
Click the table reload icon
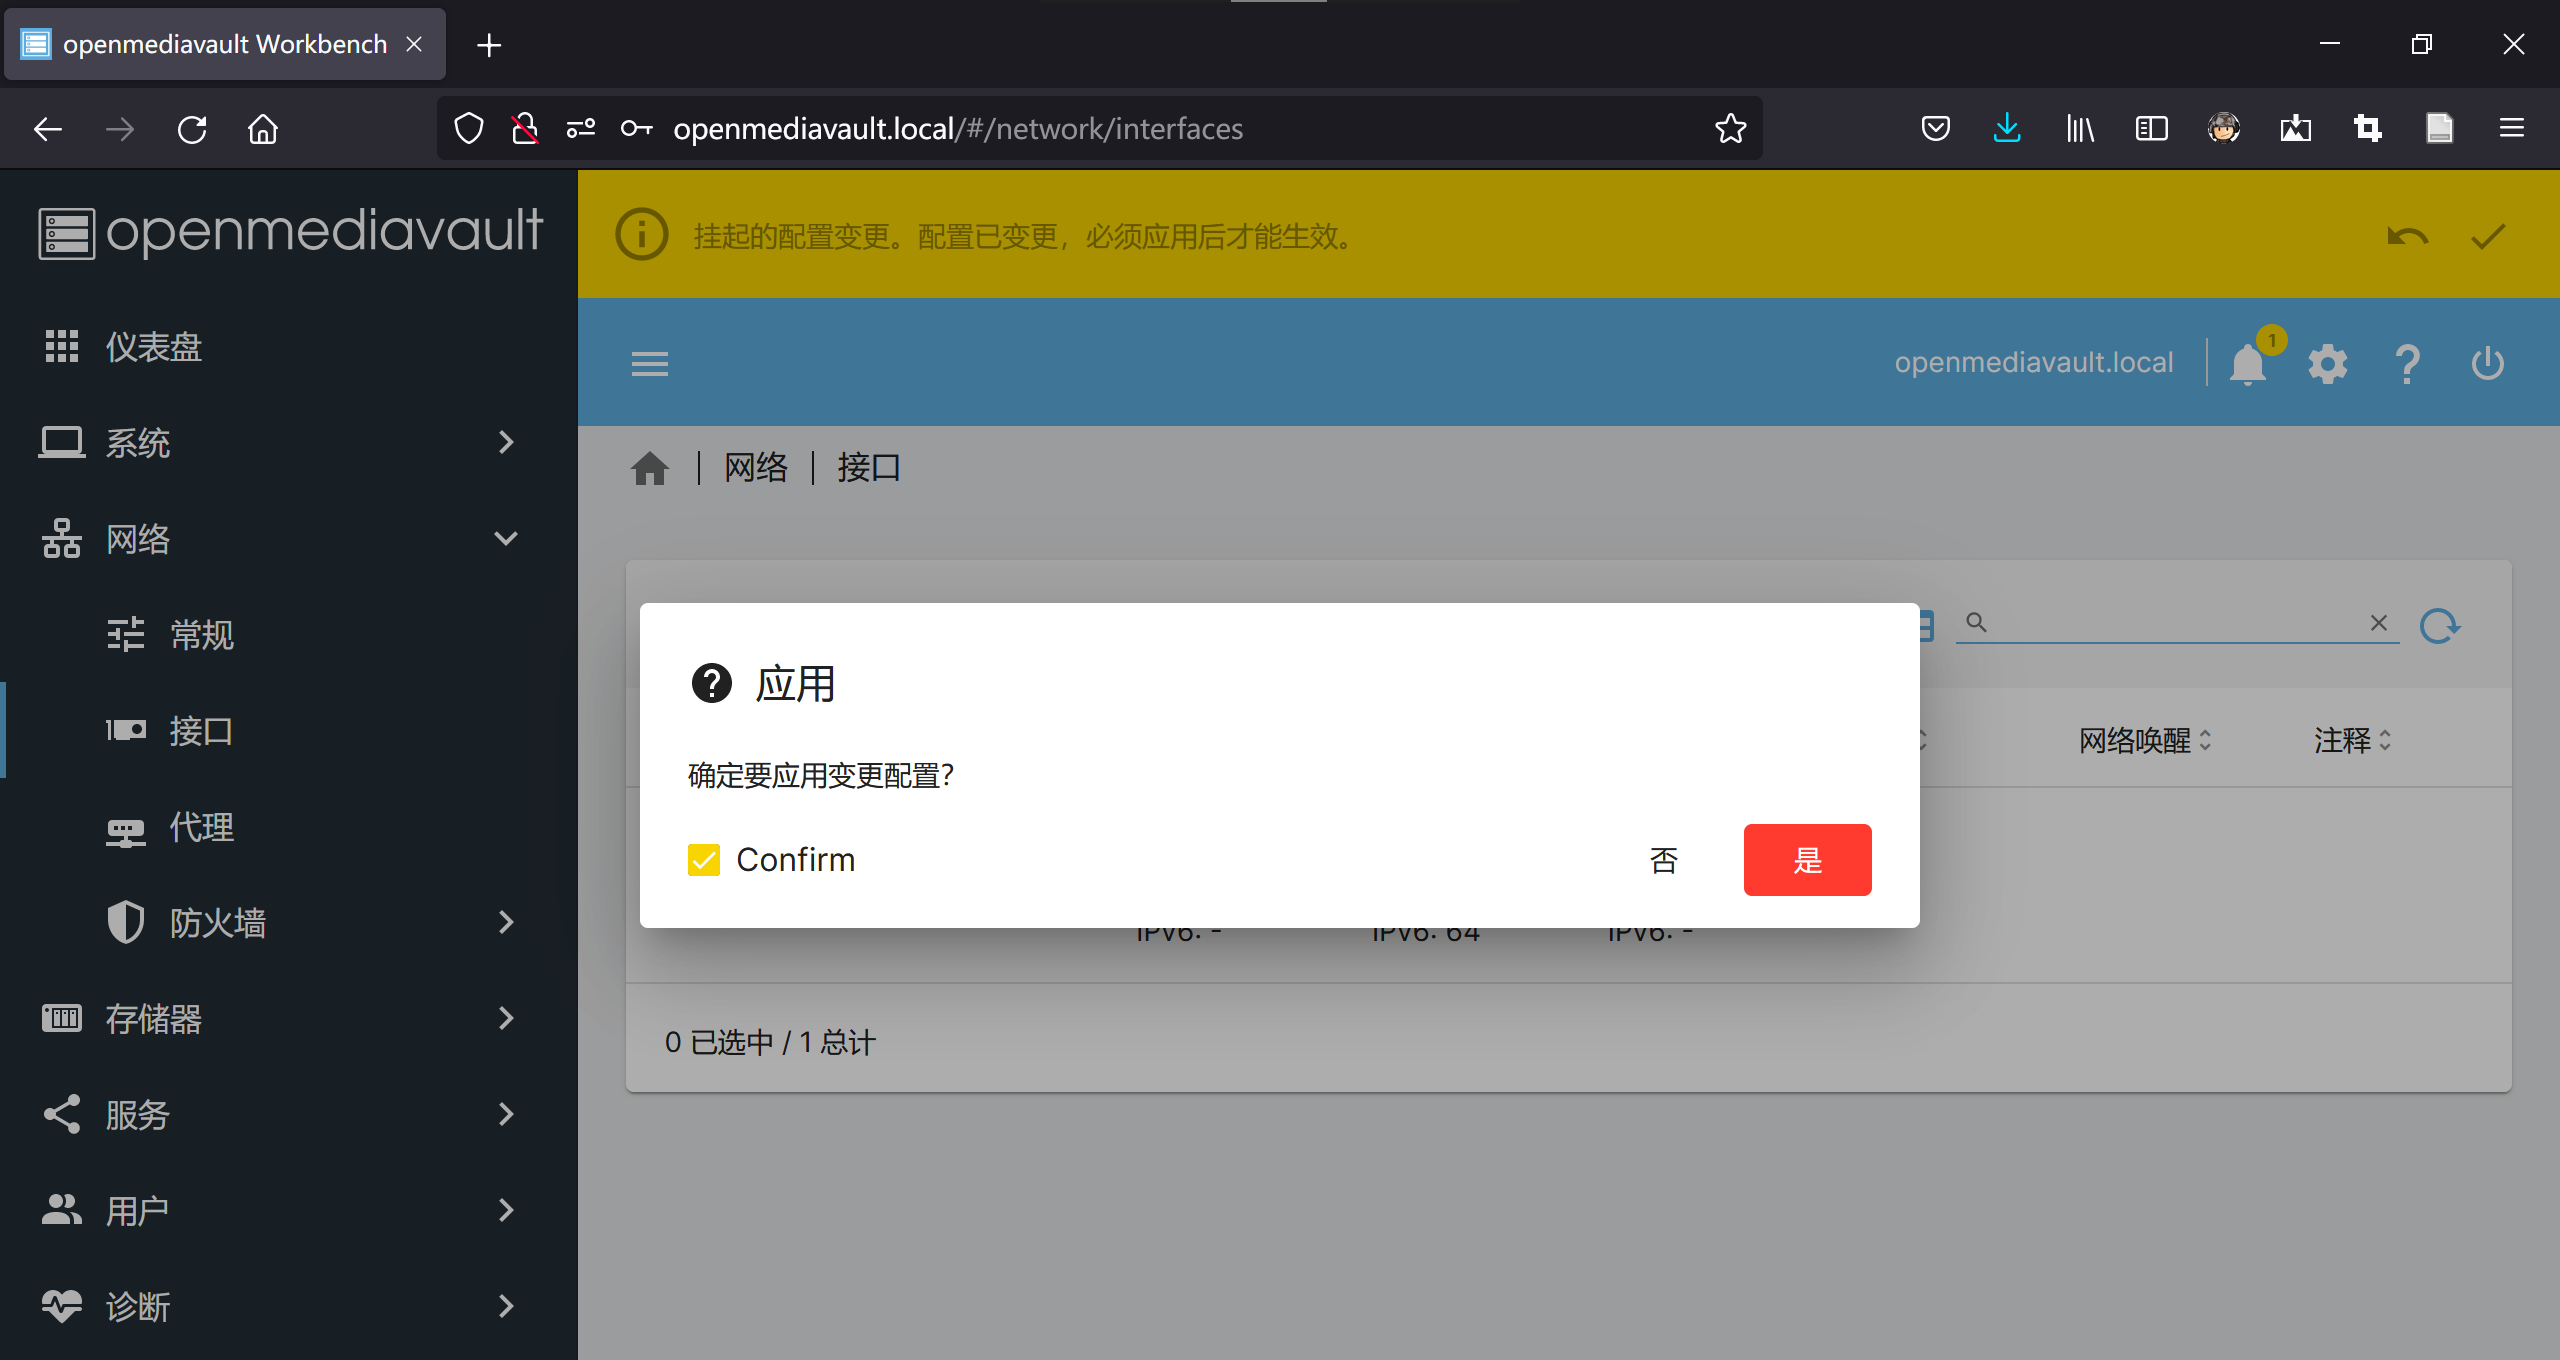[2439, 626]
